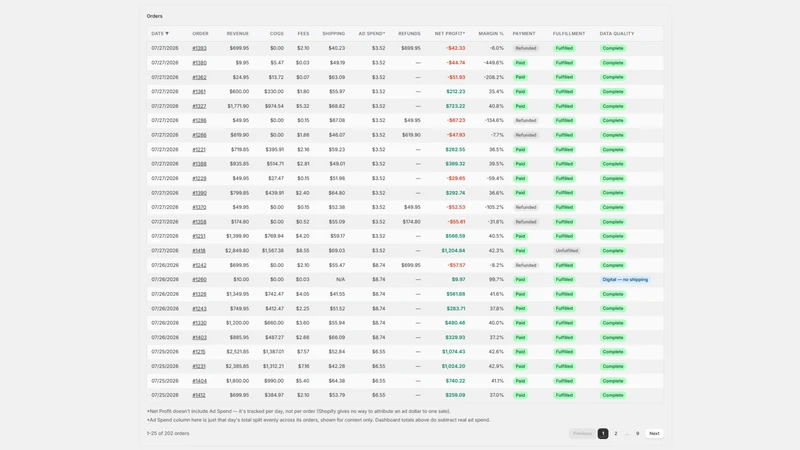This screenshot has height=450, width=800.
Task: Open order #1404
Action: click(199, 381)
